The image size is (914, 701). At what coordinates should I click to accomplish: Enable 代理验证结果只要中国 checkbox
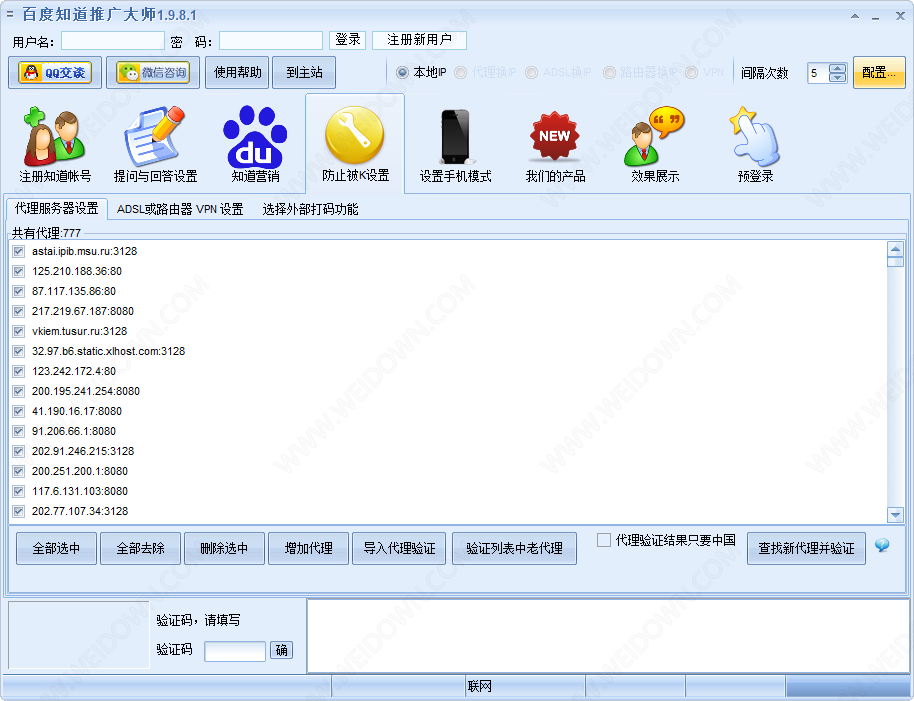coord(604,540)
